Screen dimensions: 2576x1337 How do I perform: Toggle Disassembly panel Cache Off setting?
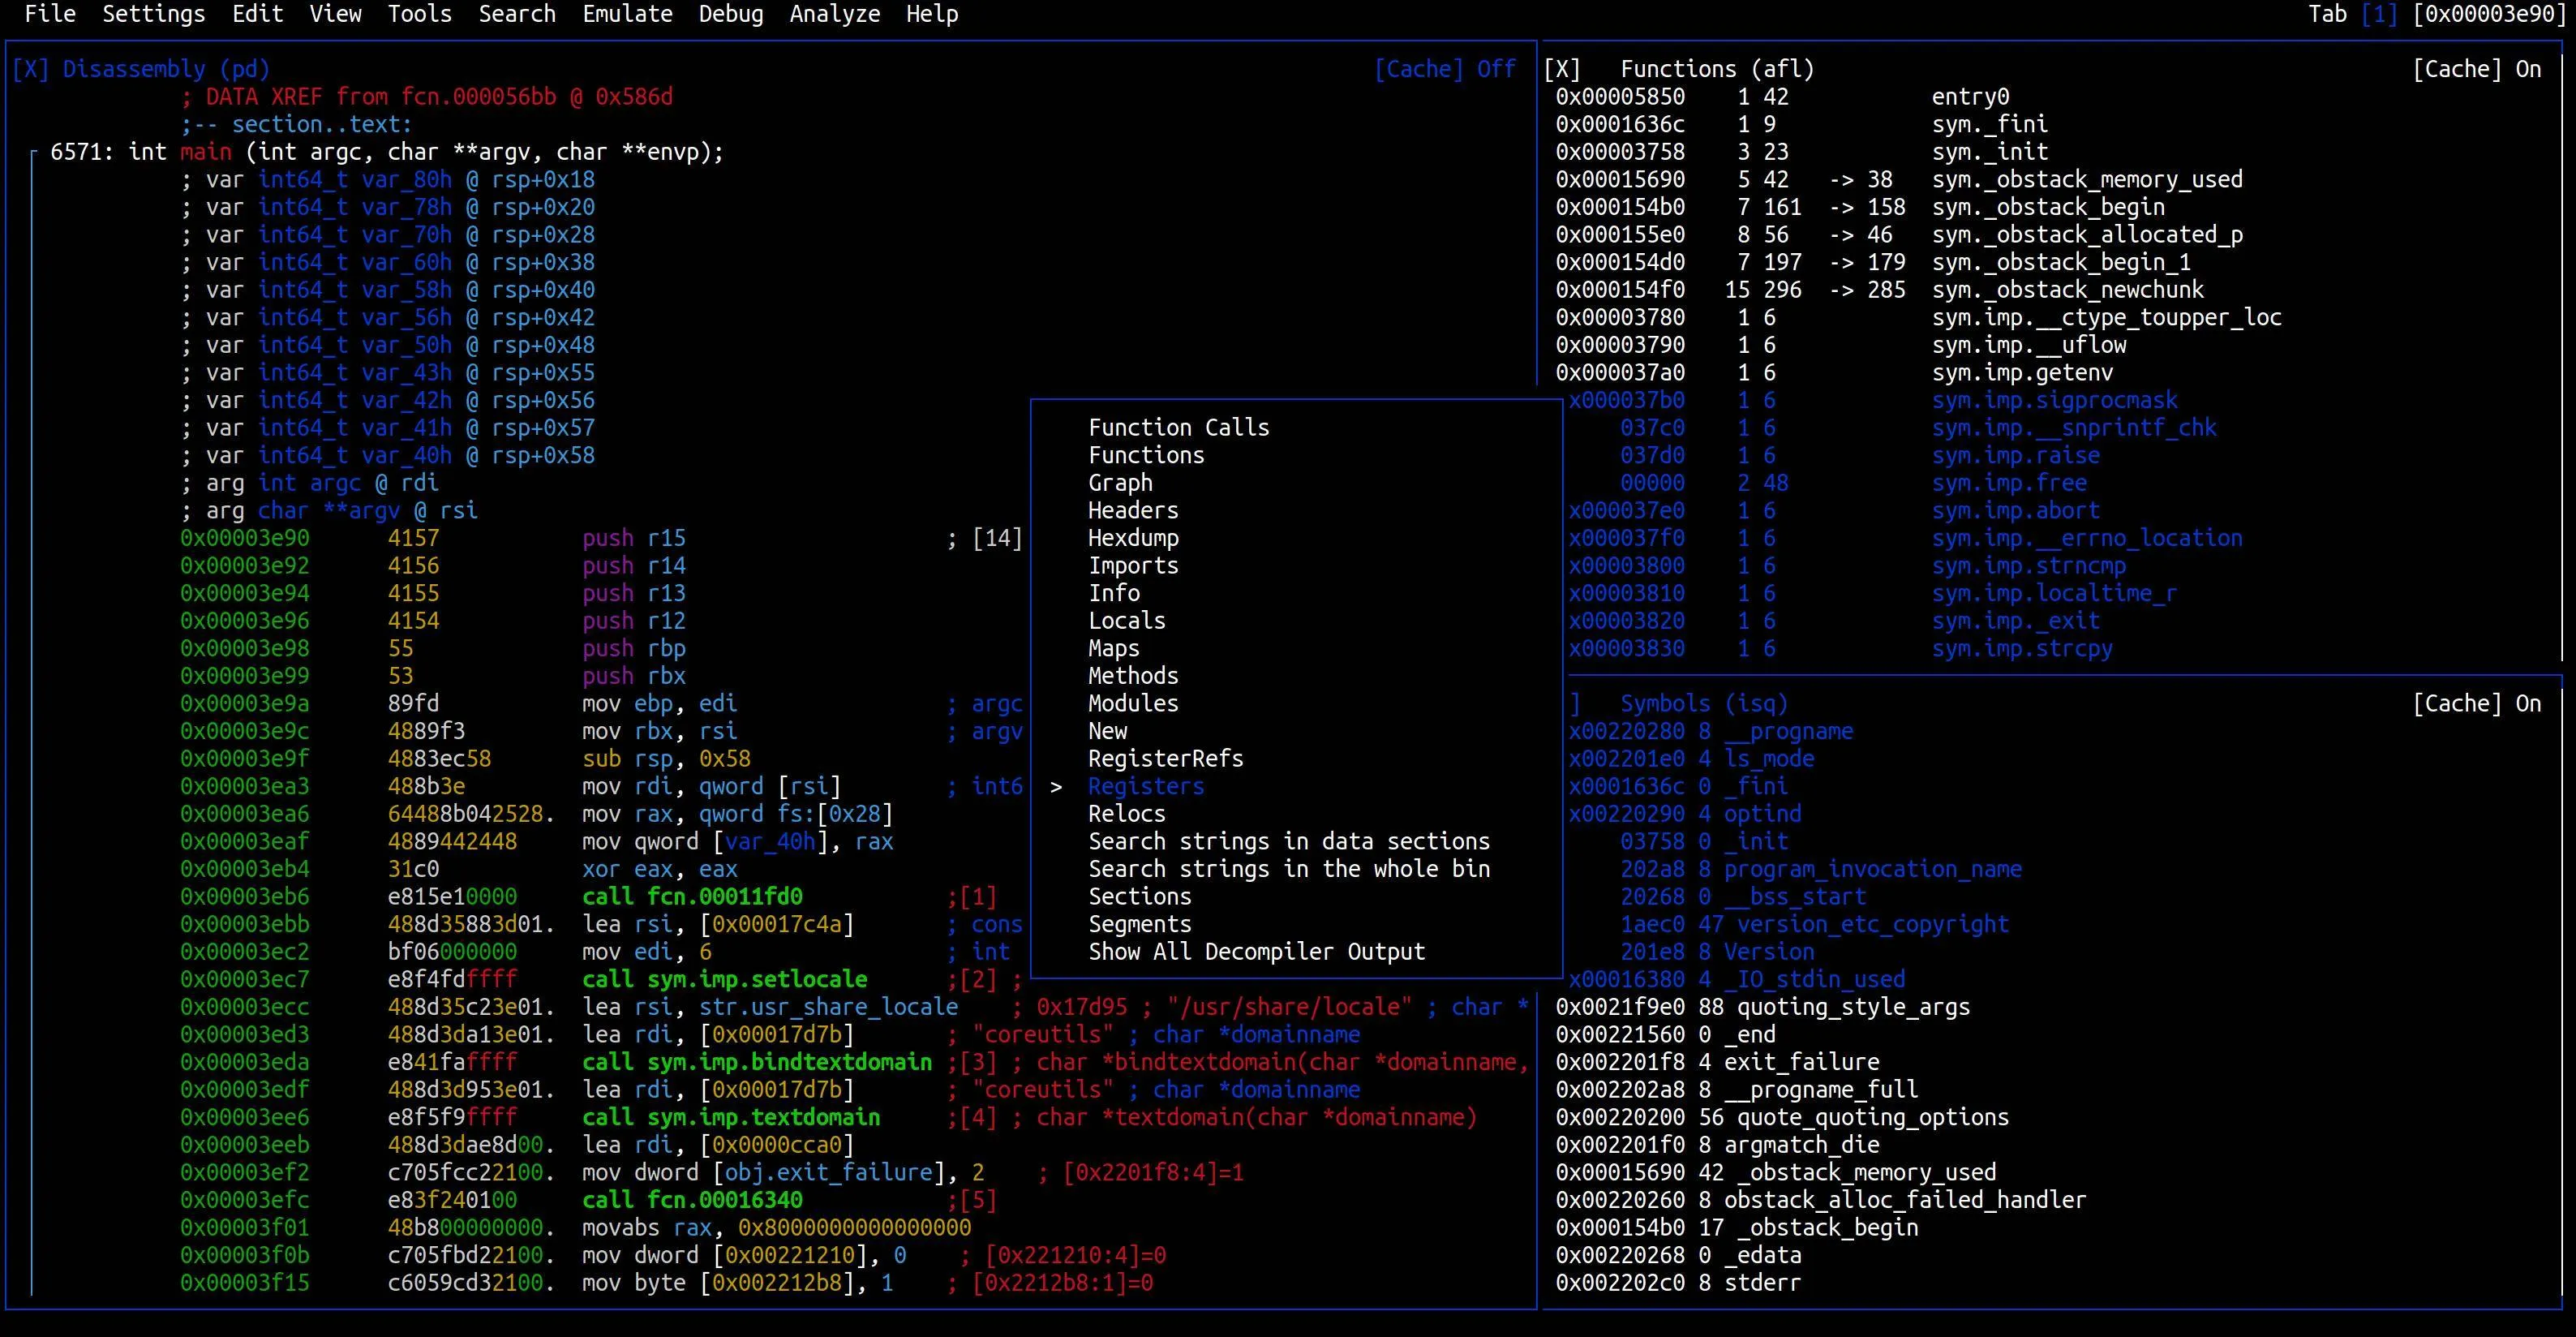tap(1445, 69)
